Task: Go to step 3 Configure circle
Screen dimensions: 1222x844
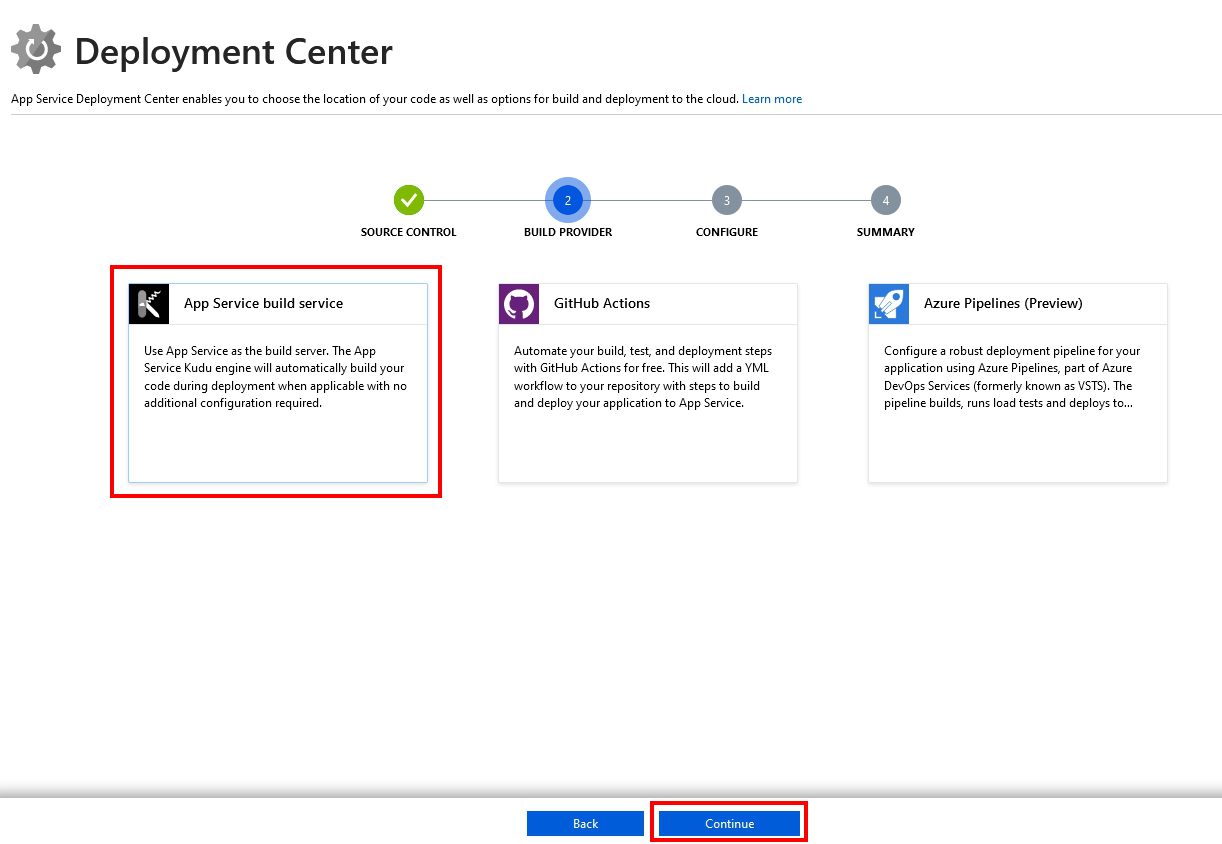Action: (x=727, y=200)
